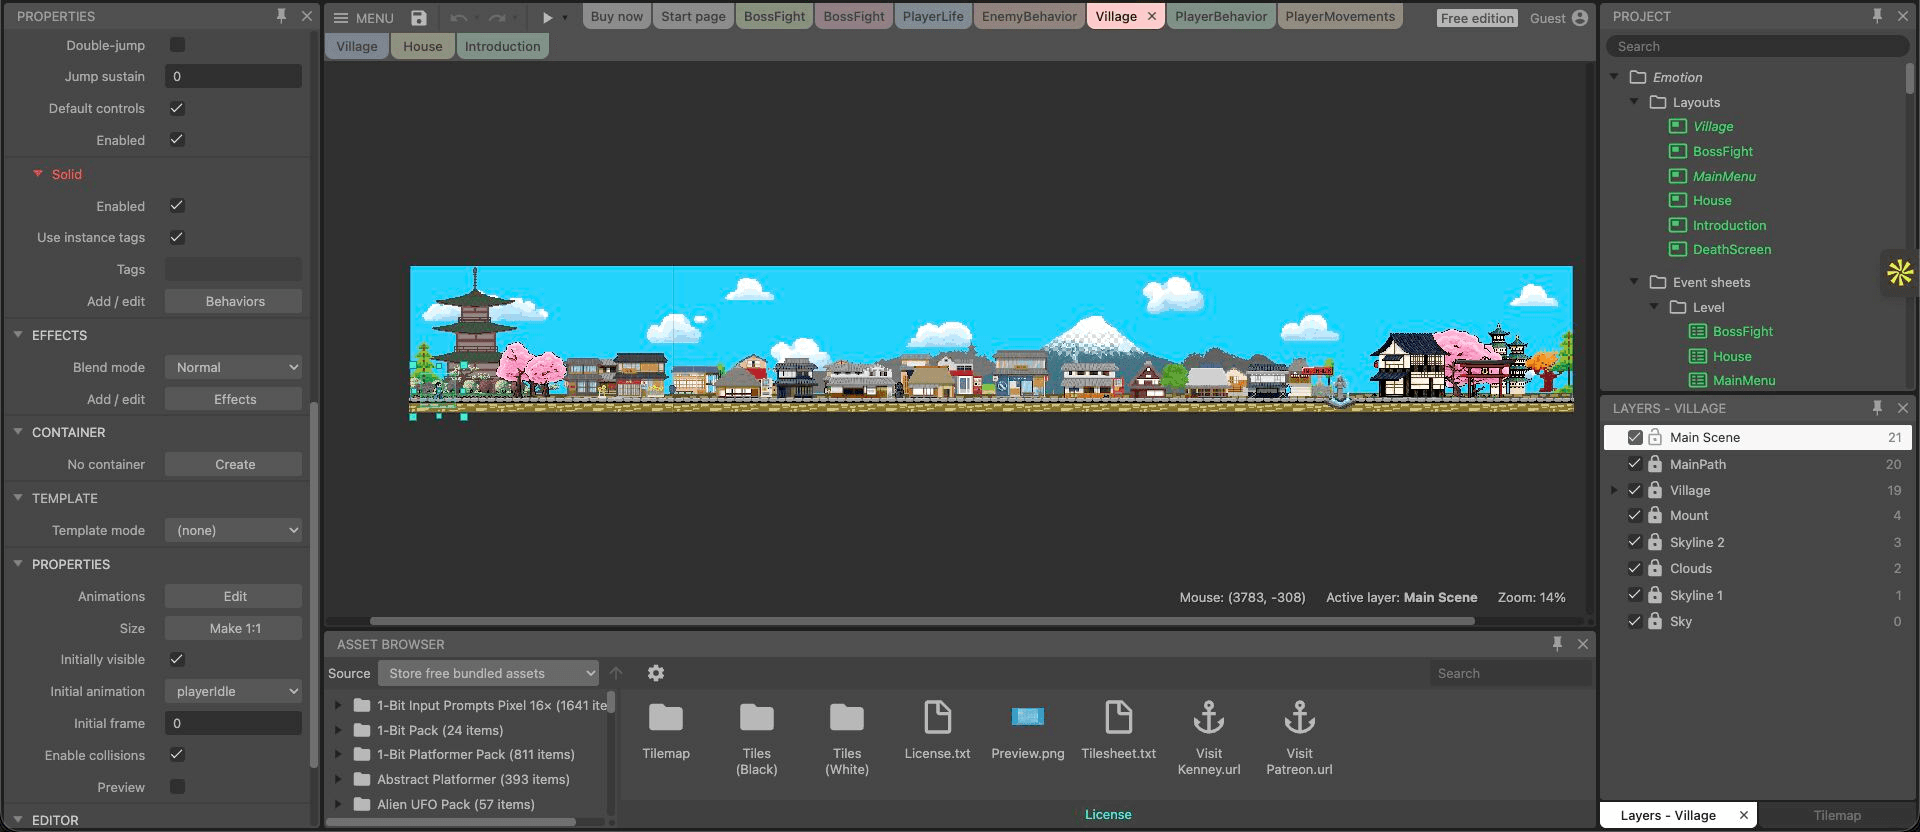This screenshot has height=832, width=1920.
Task: Collapse the Layouts folder in Project
Action: (x=1635, y=102)
